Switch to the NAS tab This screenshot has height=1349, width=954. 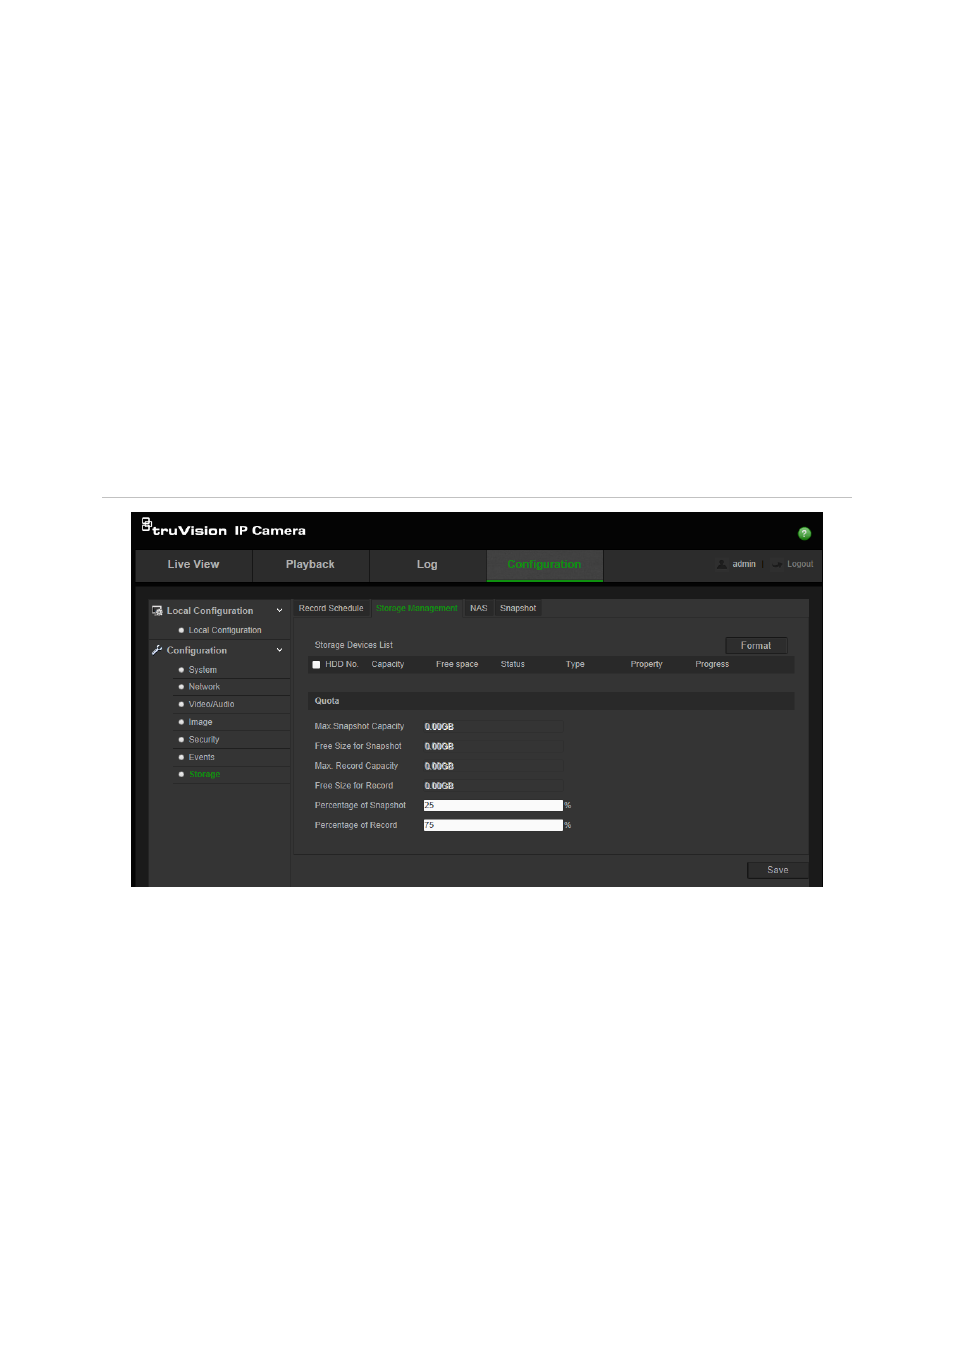click(479, 608)
